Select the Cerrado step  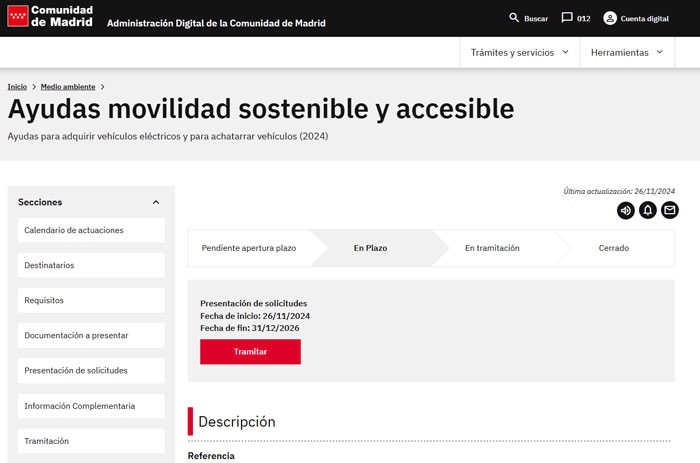click(x=614, y=248)
